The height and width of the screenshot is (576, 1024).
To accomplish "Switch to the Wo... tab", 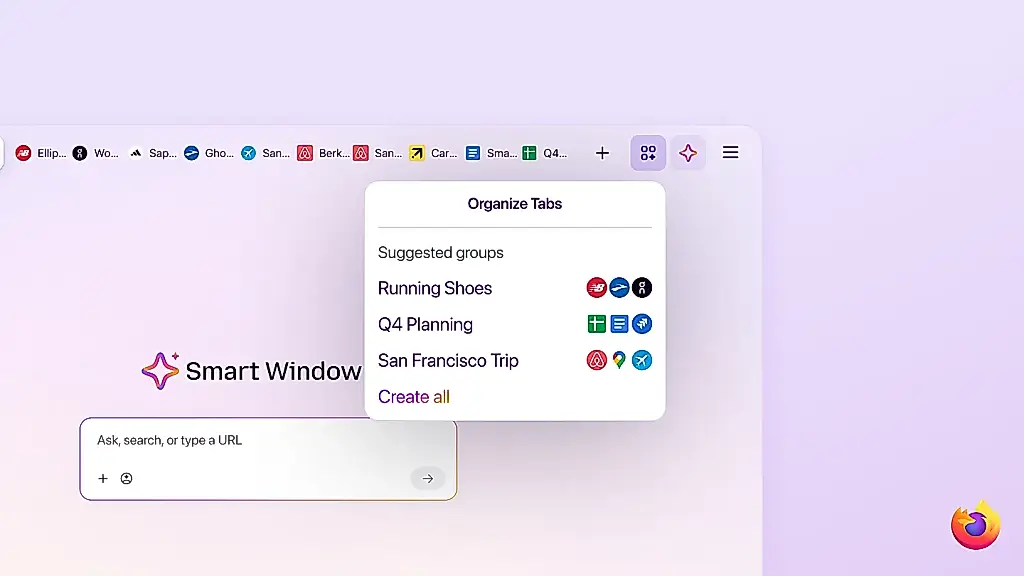I will click(x=96, y=153).
